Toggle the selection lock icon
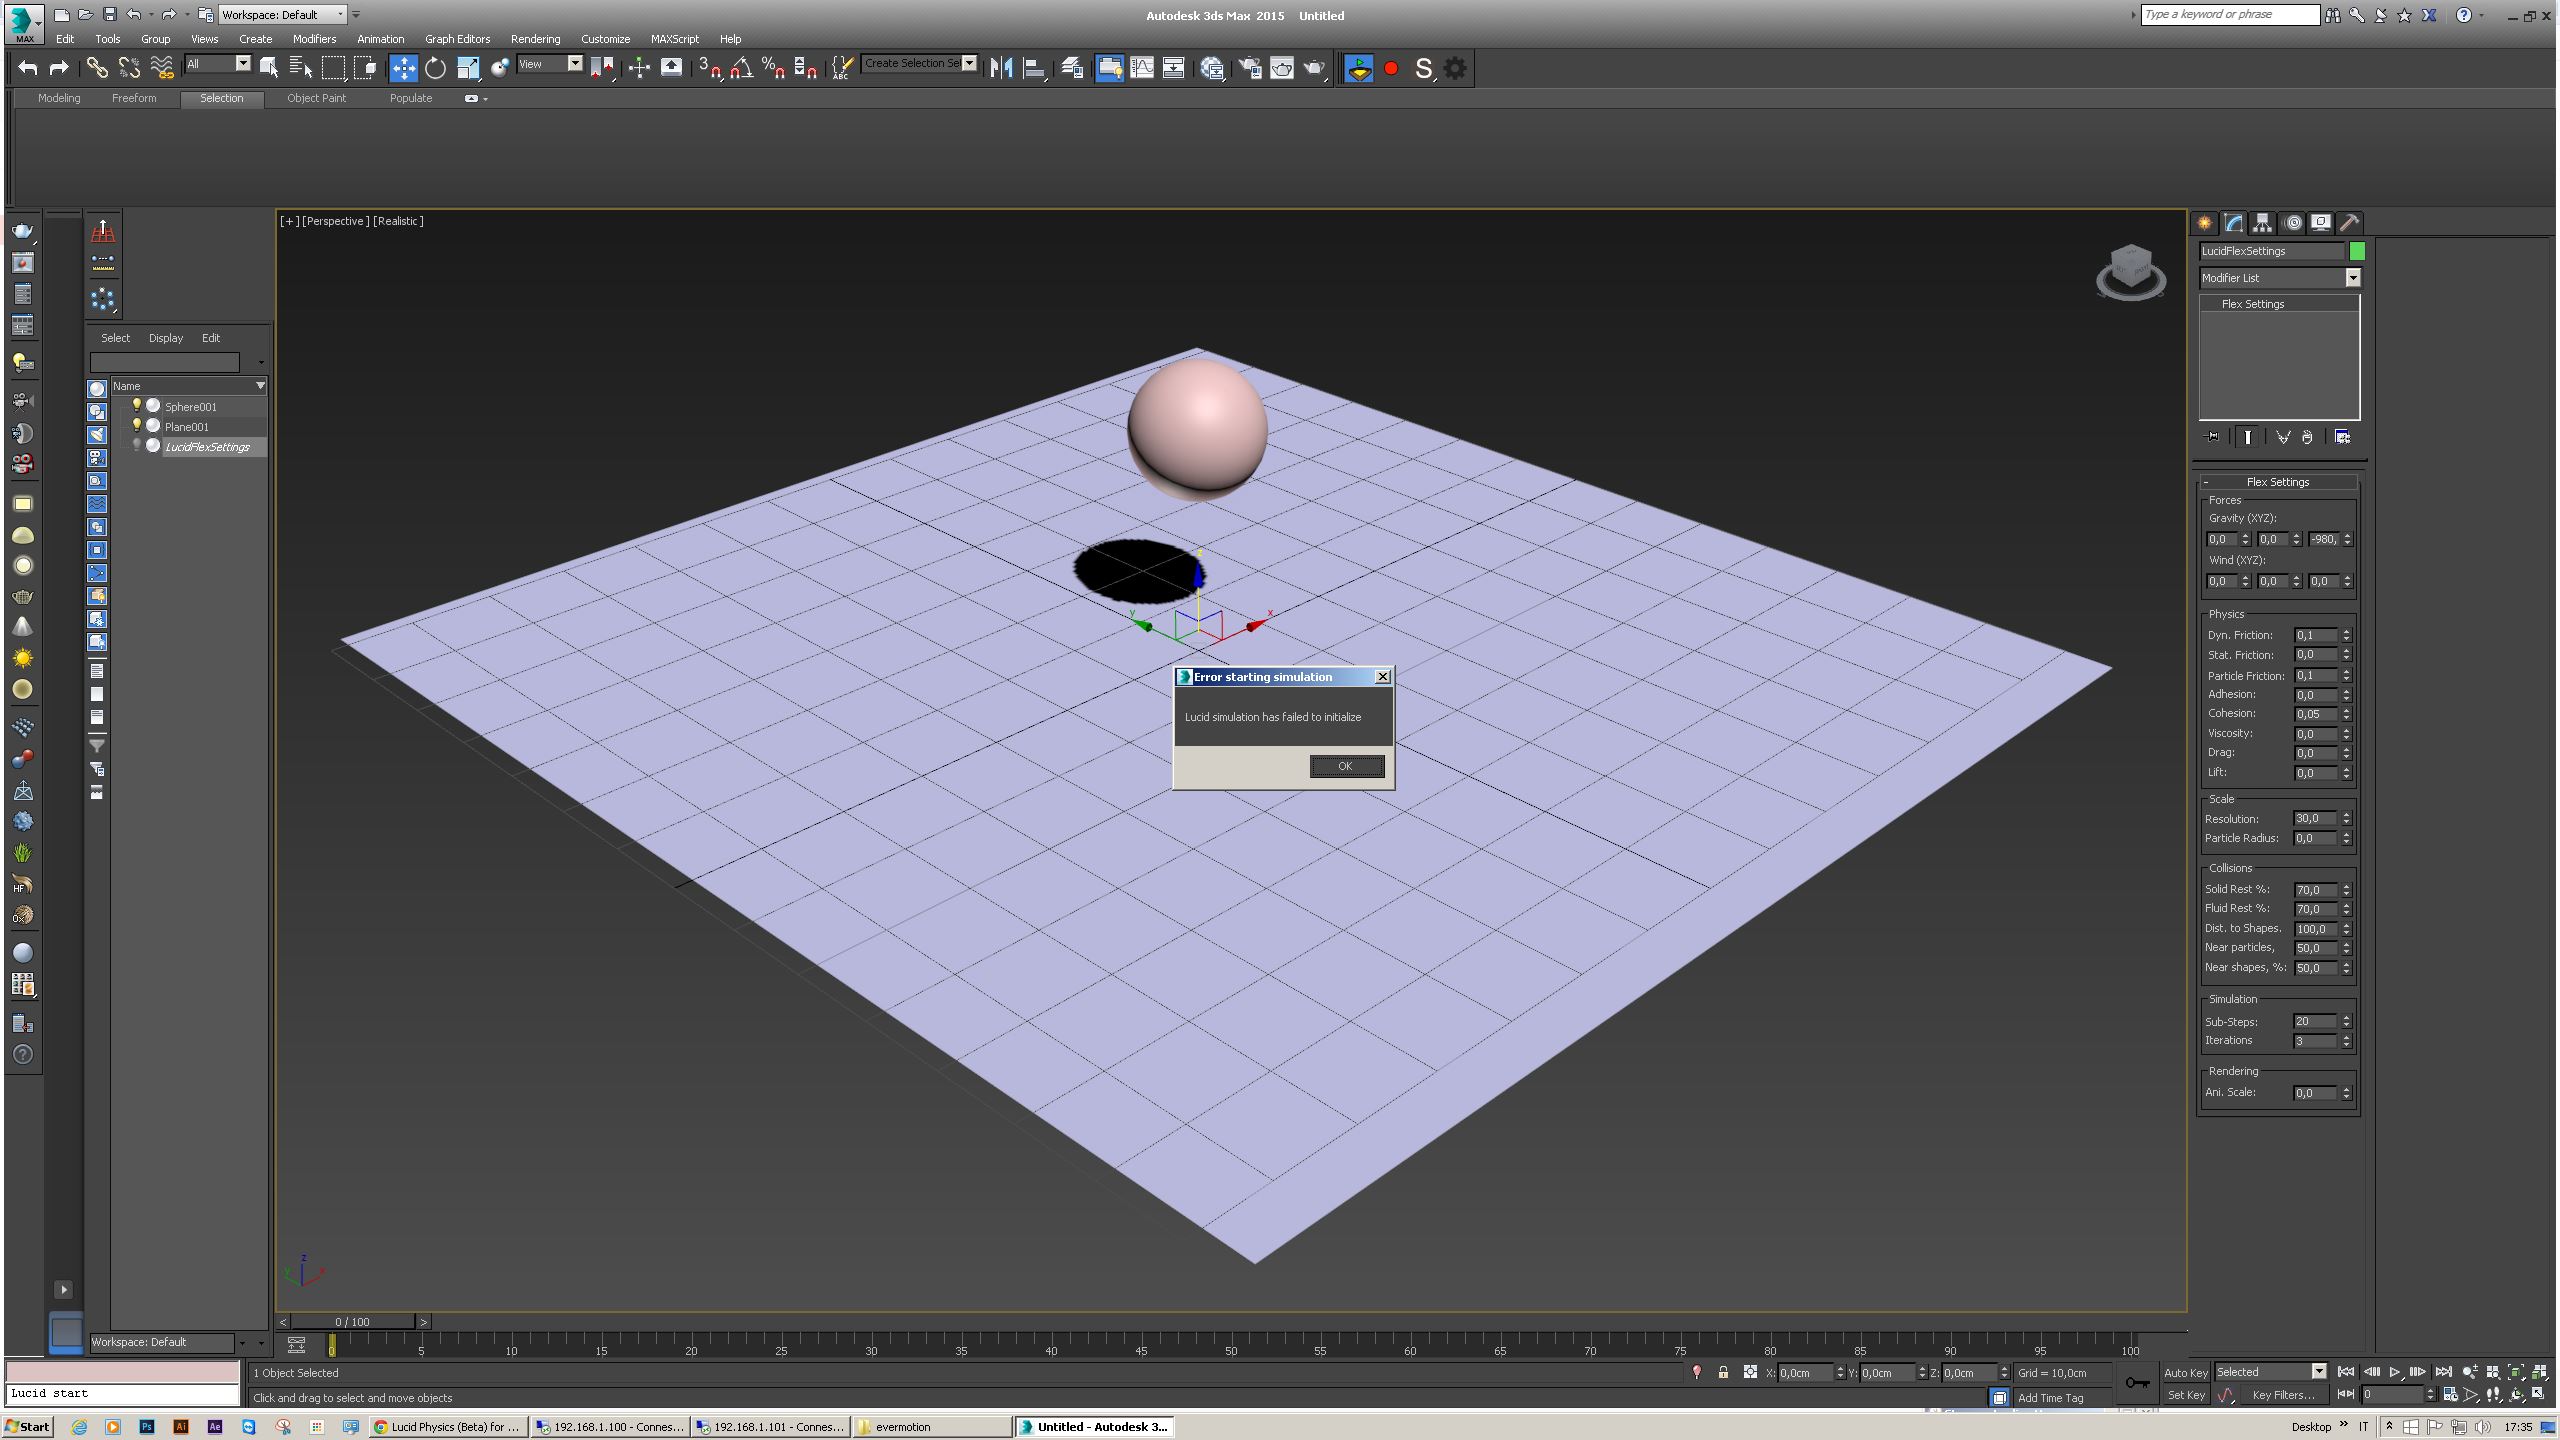This screenshot has width=2560, height=1440. point(1723,1373)
